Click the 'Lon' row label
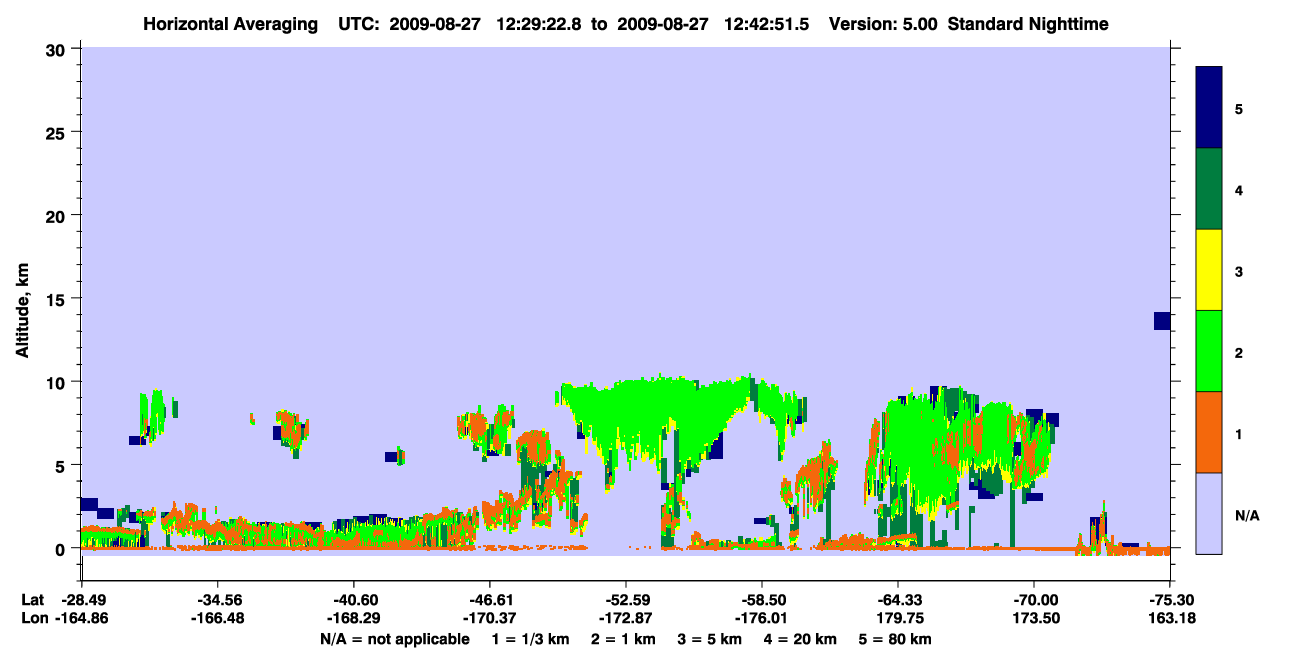1300x667 pixels. (x=35, y=618)
